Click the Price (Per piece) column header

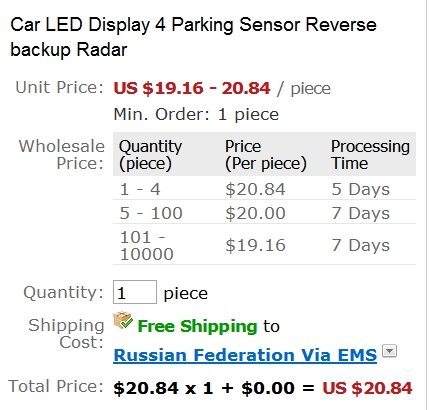(266, 155)
